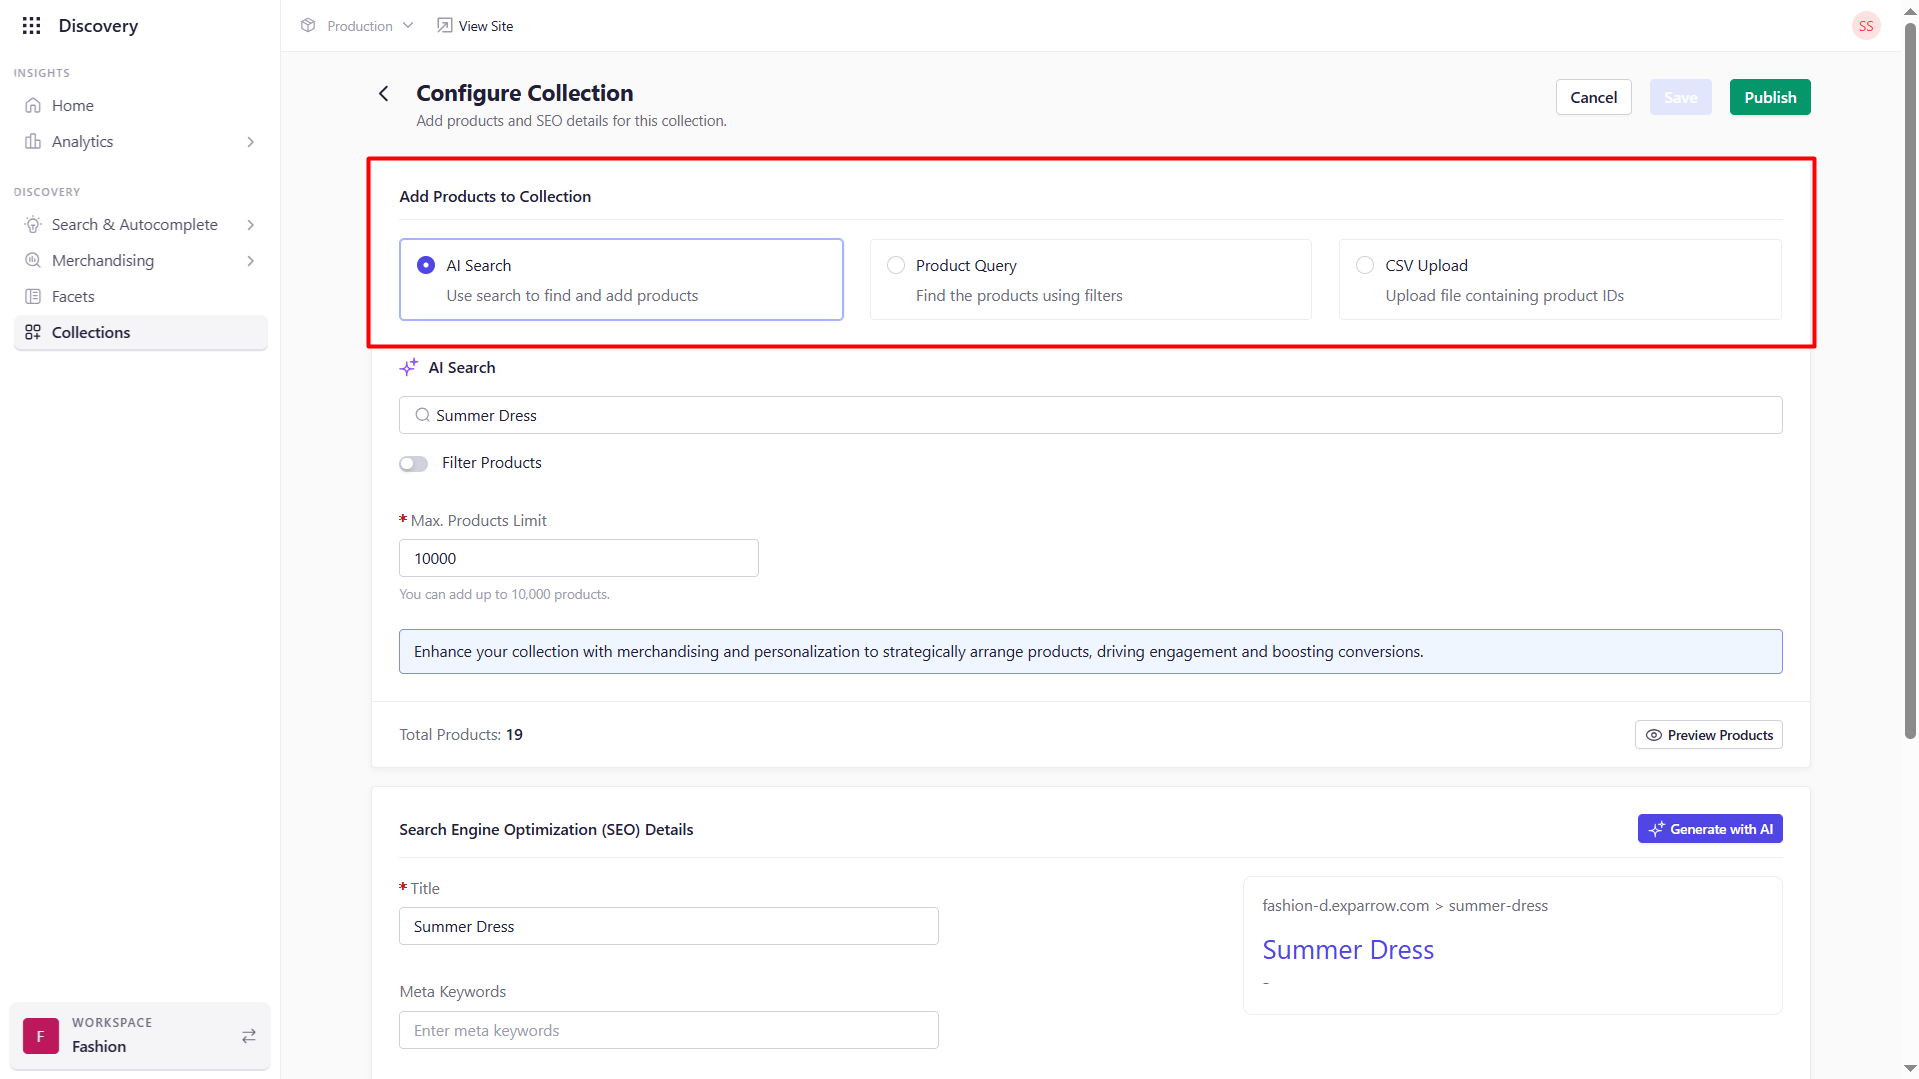The width and height of the screenshot is (1919, 1079).
Task: Open the app grid launcher icon
Action: [x=31, y=26]
